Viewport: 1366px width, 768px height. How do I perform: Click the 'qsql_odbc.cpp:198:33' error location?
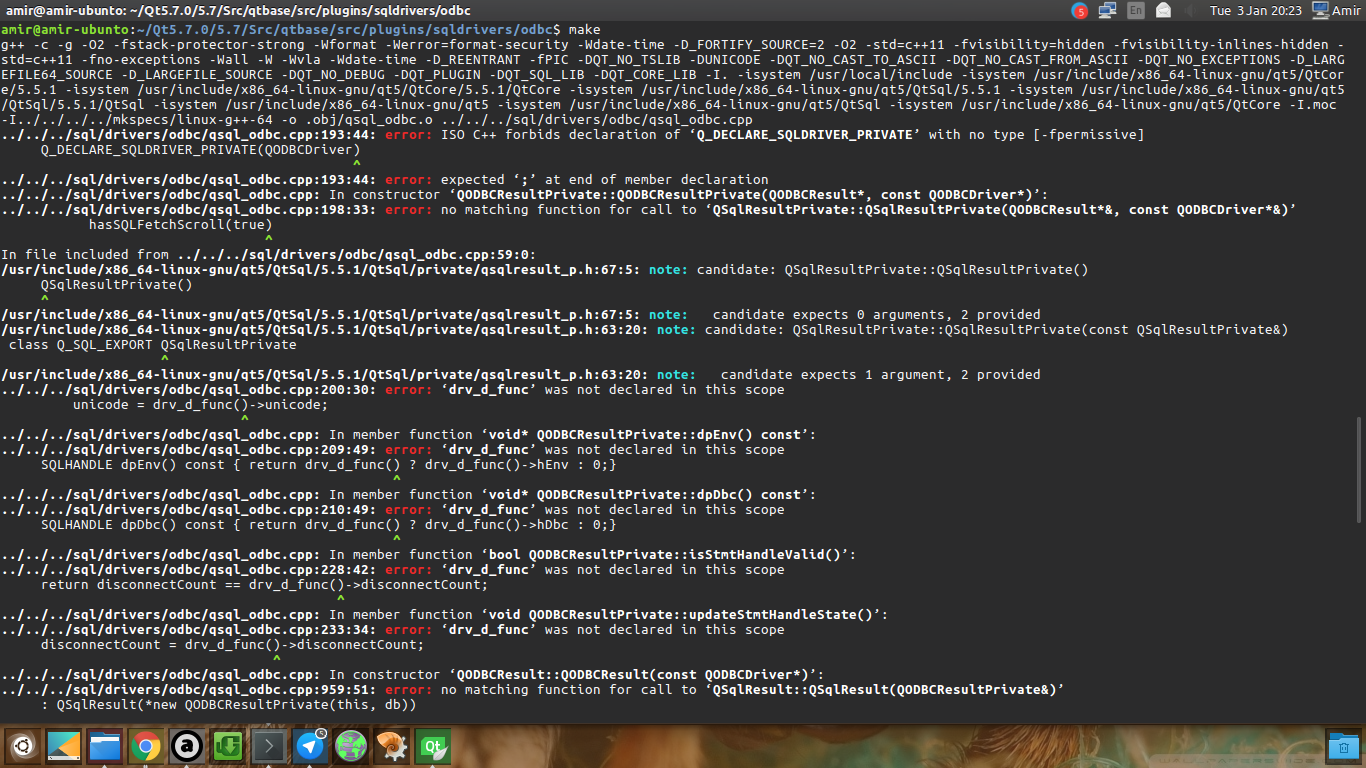click(x=189, y=210)
